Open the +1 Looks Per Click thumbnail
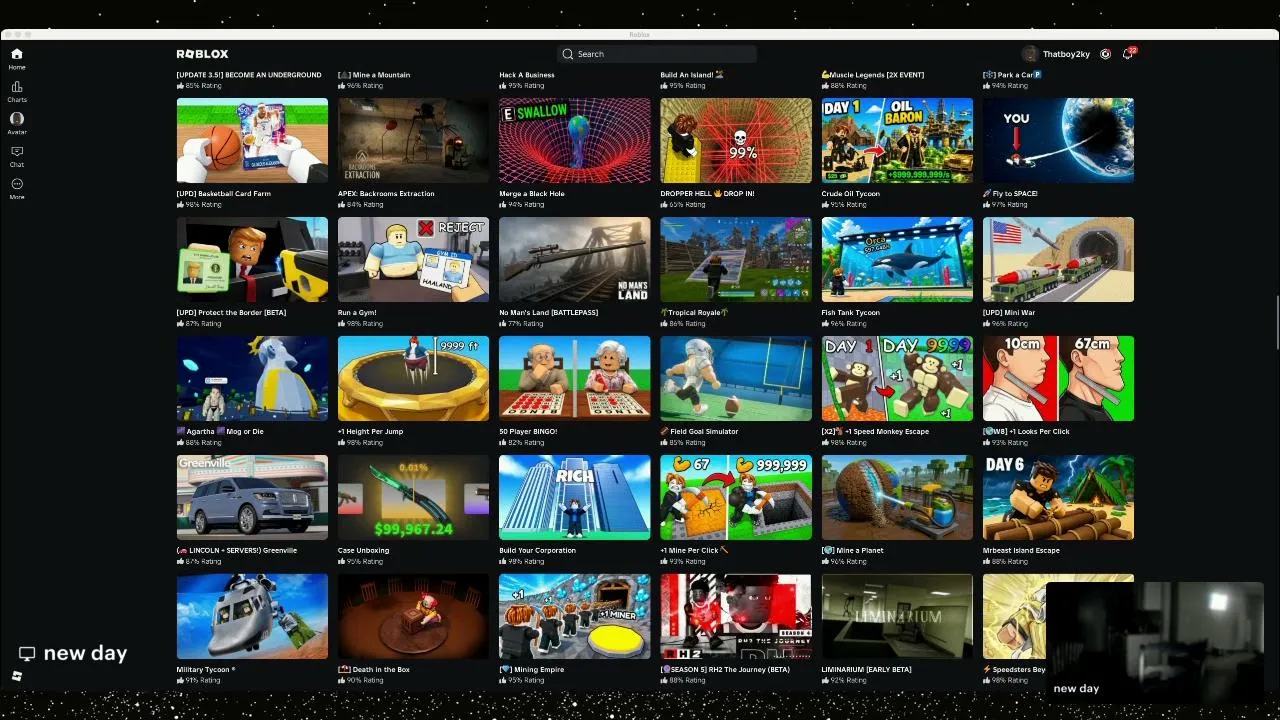Image resolution: width=1280 pixels, height=720 pixels. tap(1058, 378)
